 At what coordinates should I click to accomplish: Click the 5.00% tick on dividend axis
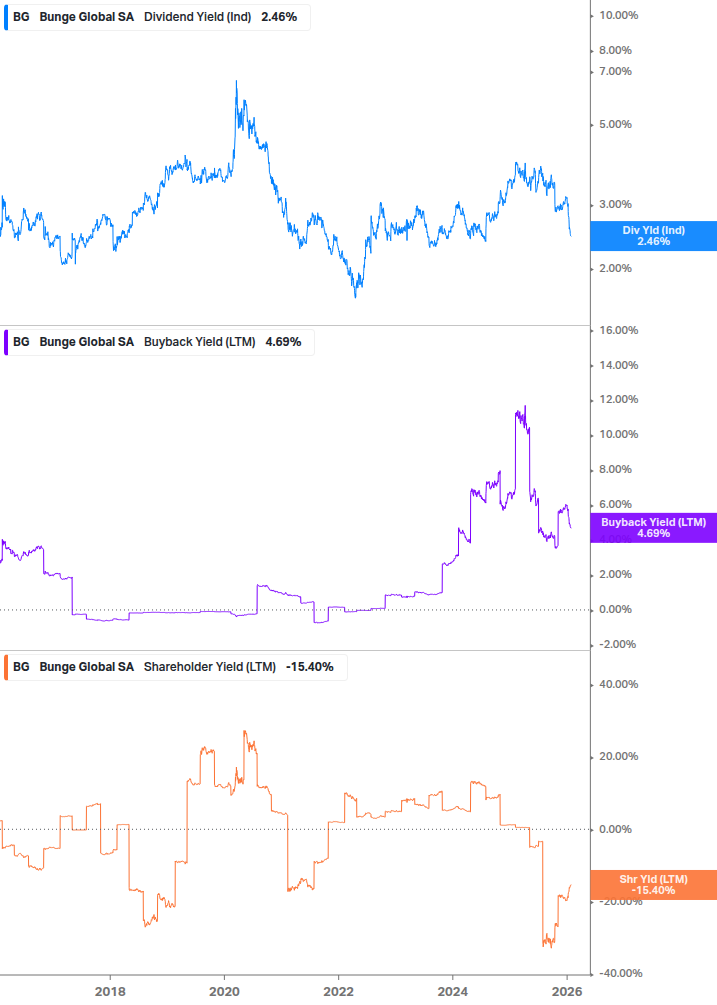click(x=615, y=124)
